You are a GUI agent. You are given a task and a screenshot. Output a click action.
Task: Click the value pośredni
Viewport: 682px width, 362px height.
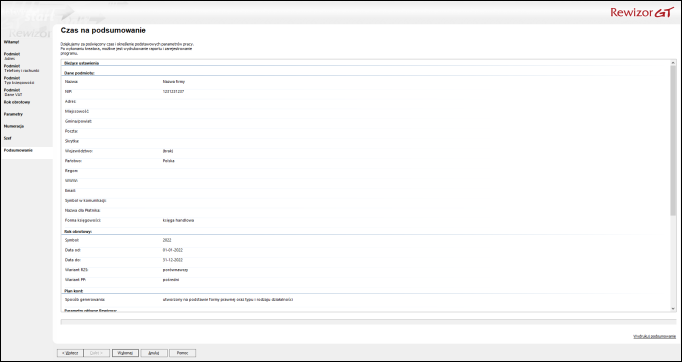point(171,280)
